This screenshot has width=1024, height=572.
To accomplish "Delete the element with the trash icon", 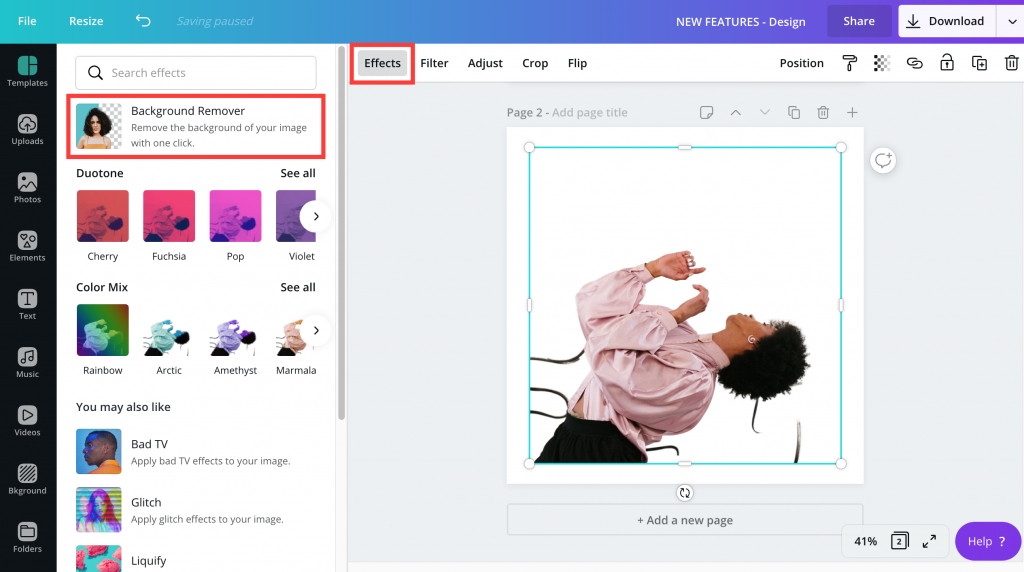I will pyautogui.click(x=1011, y=63).
